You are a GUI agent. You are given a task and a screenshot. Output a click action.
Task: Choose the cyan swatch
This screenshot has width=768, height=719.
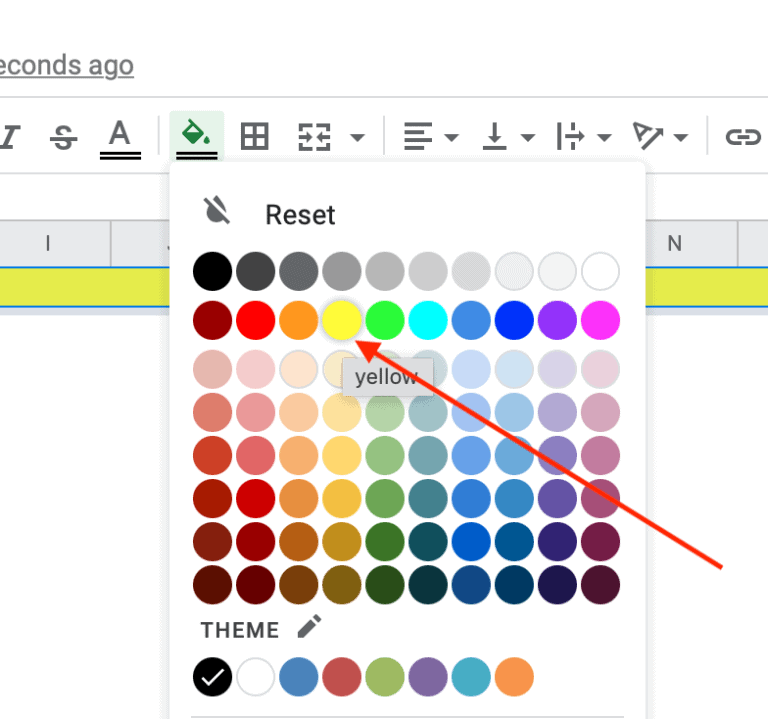pos(428,320)
